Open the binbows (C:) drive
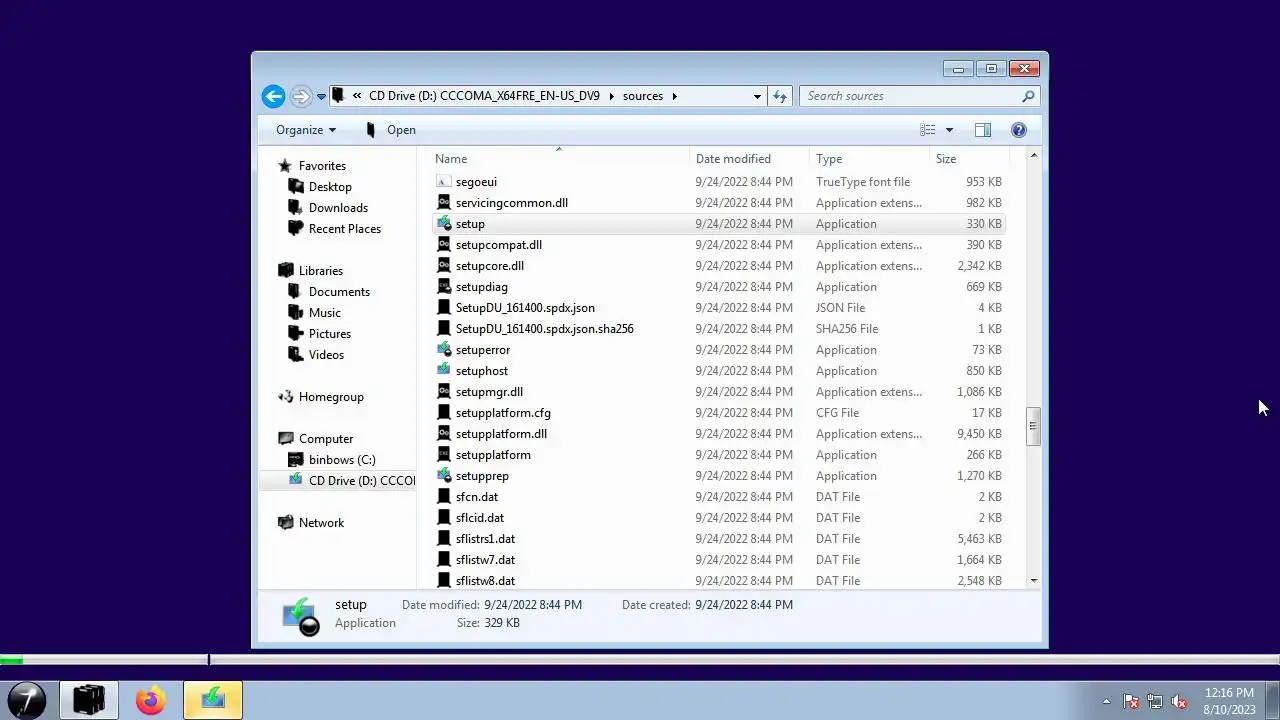Viewport: 1280px width, 720px height. click(x=342, y=460)
